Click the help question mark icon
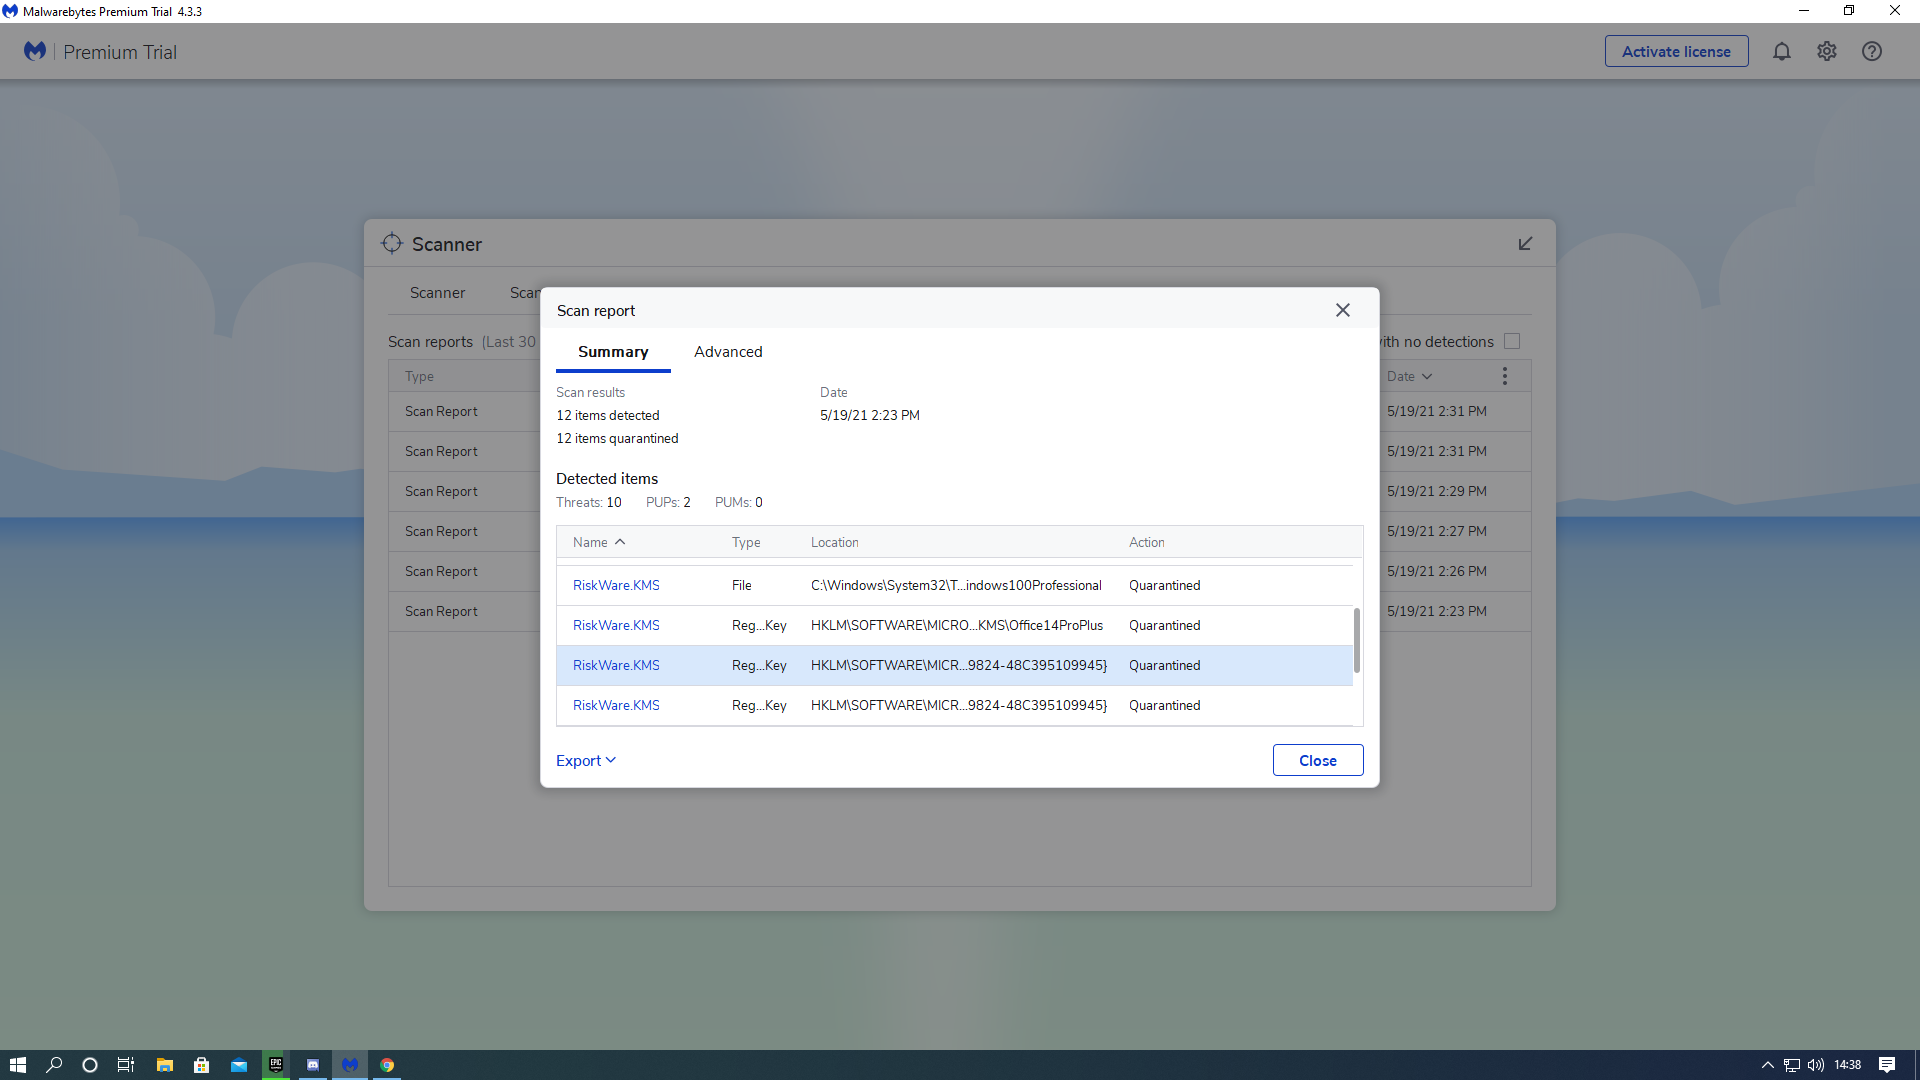 tap(1872, 52)
